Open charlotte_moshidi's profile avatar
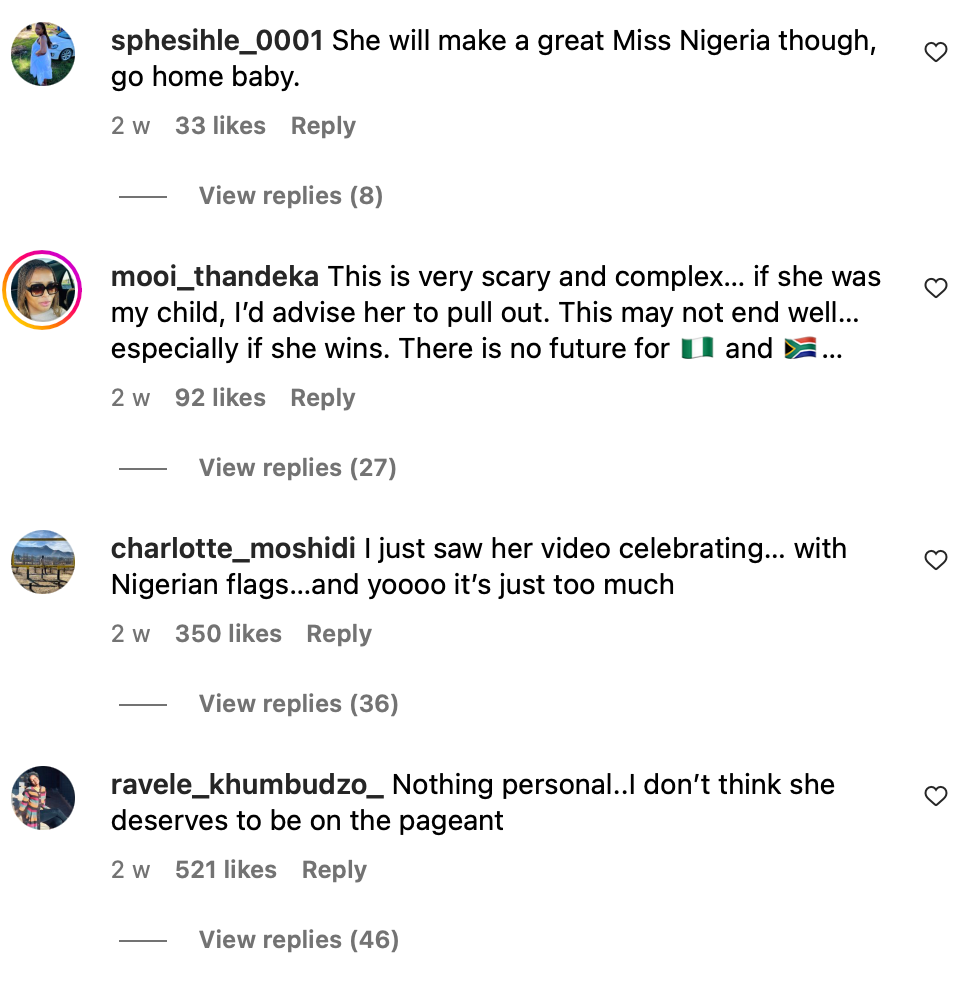 tap(43, 562)
